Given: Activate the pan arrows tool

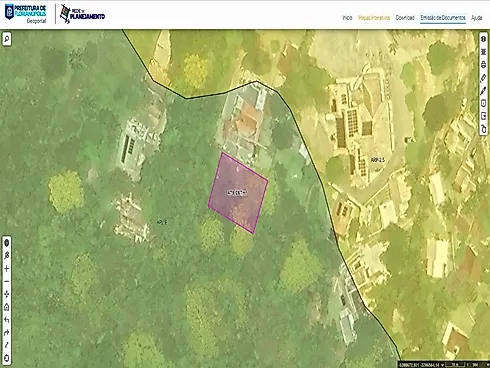Looking at the screenshot, I should pos(7,294).
